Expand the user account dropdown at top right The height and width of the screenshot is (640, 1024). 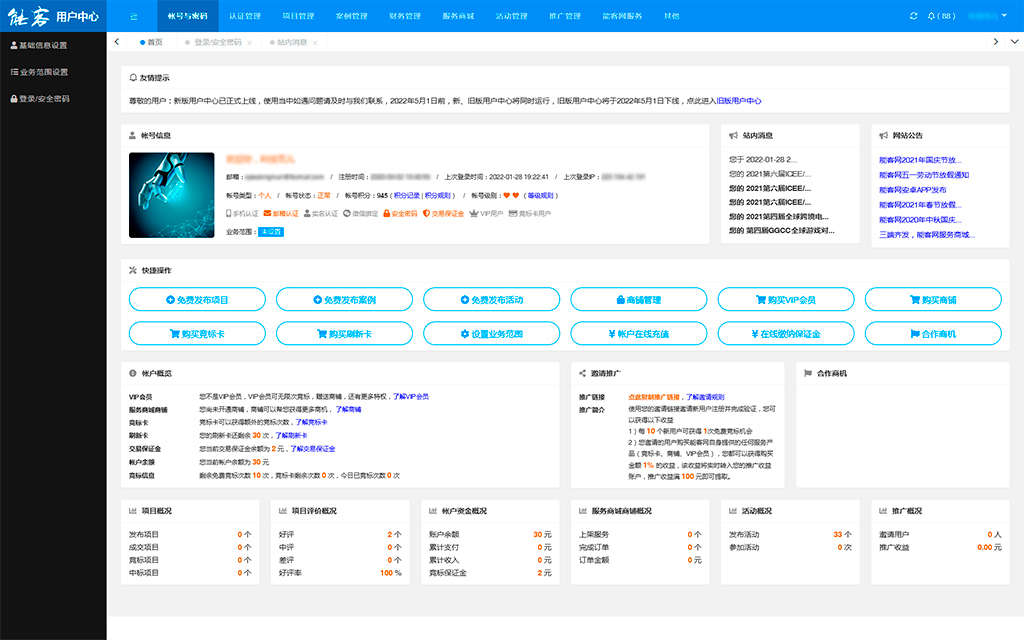pos(1006,17)
